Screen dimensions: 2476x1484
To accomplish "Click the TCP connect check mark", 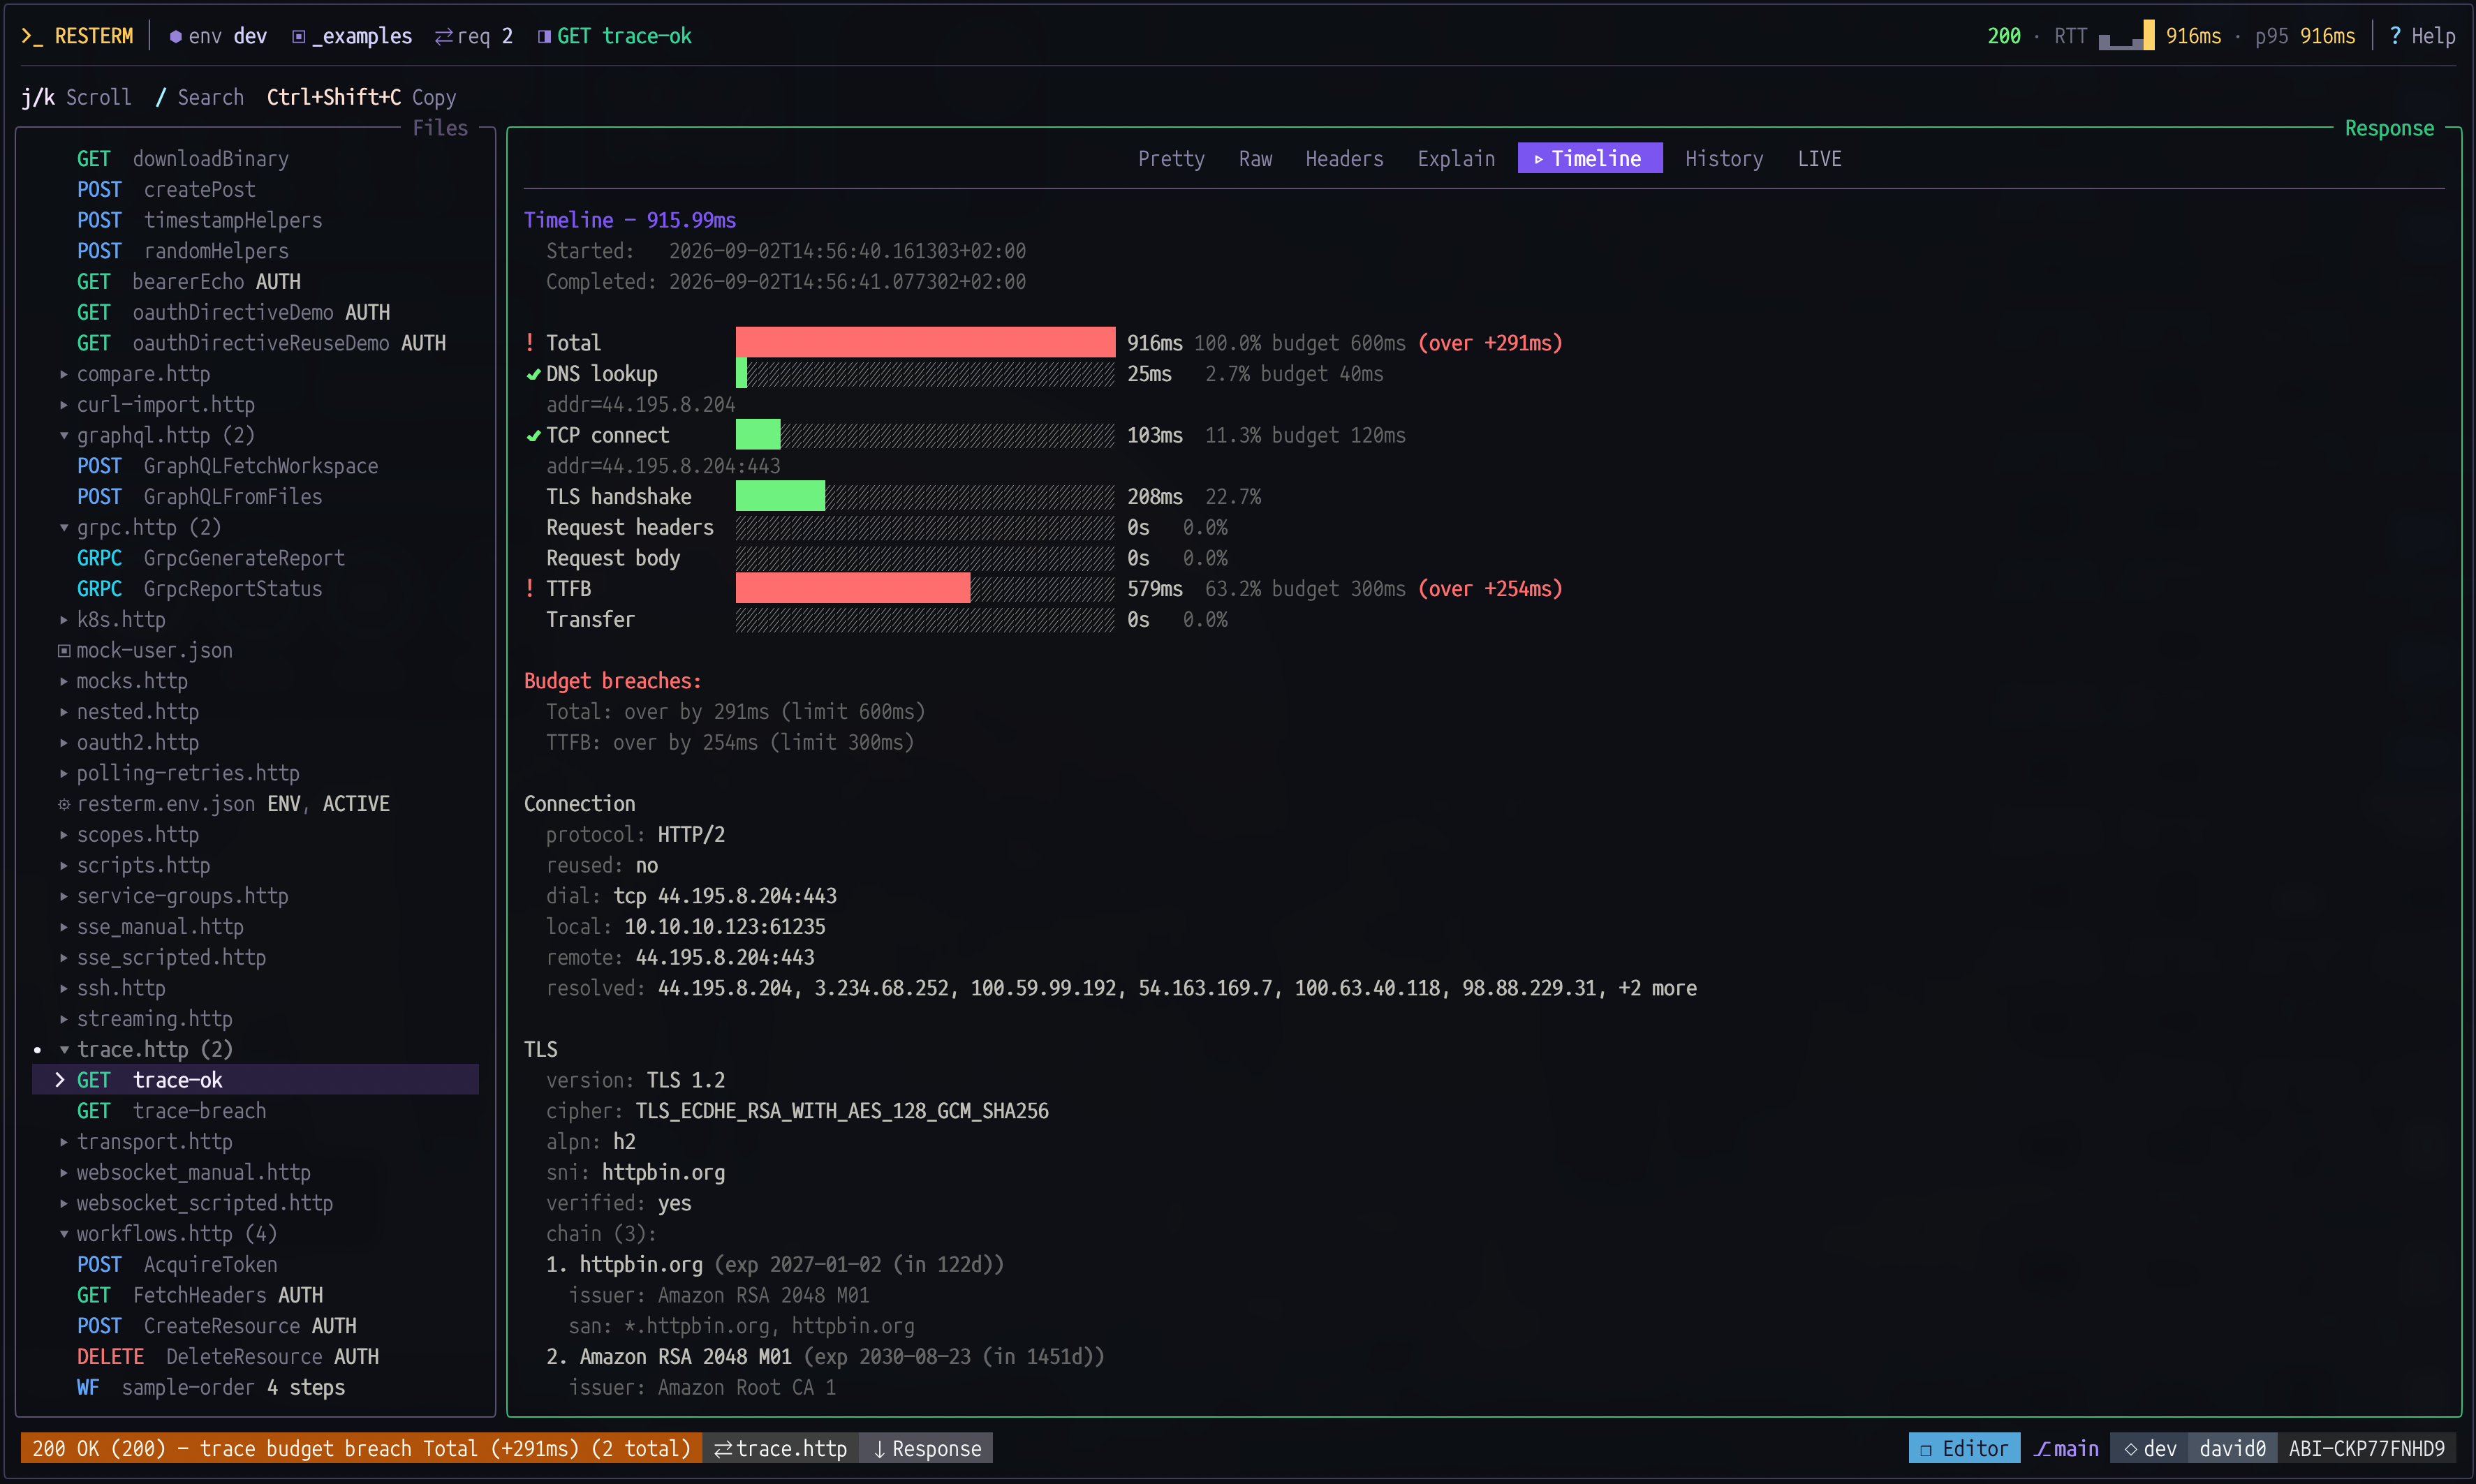I will pyautogui.click(x=533, y=435).
